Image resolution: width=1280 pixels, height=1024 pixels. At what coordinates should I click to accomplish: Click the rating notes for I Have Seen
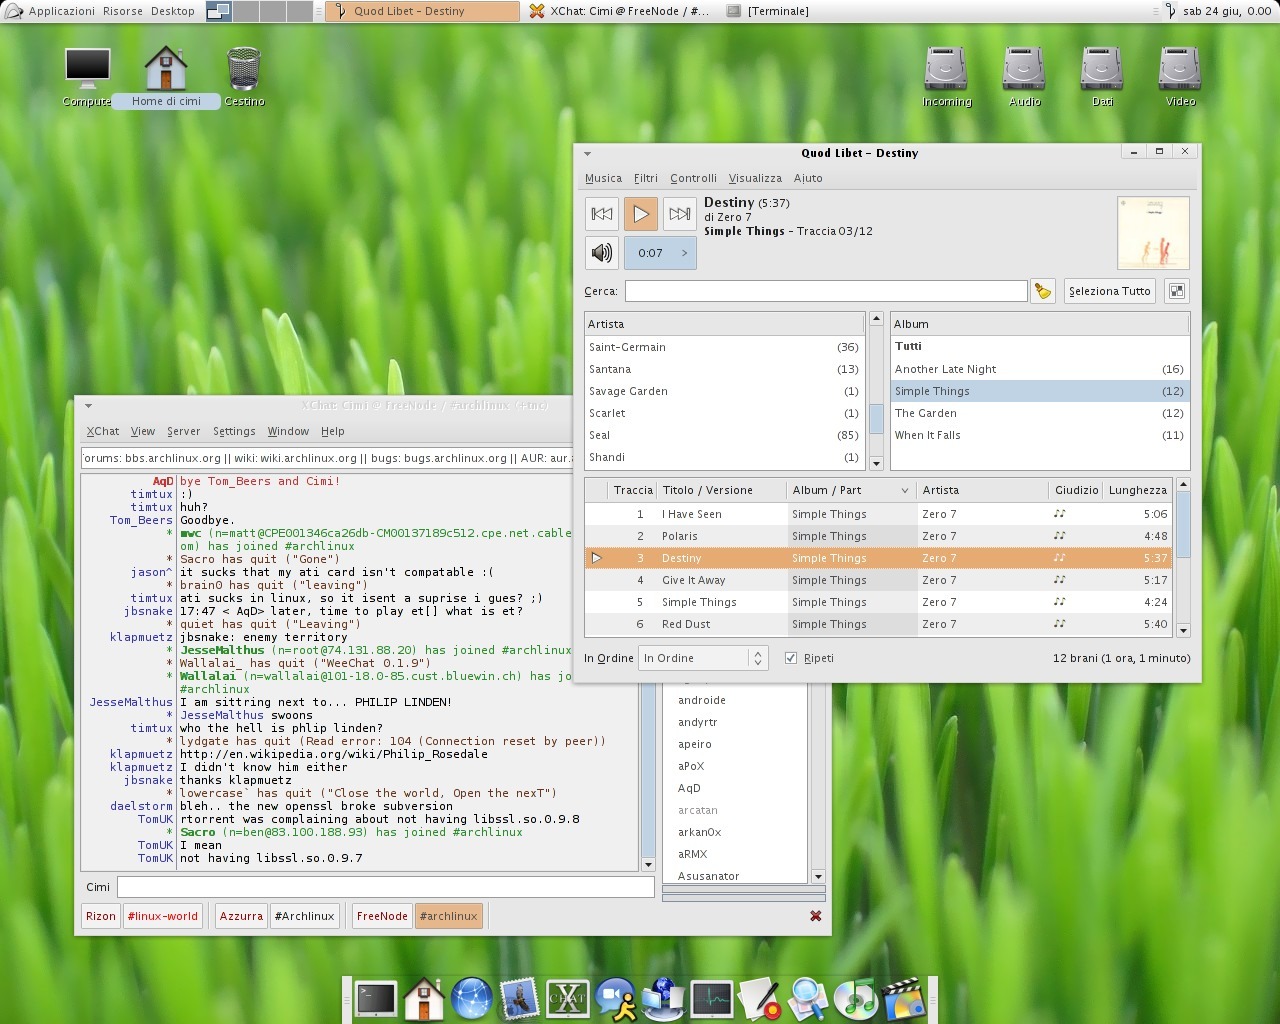click(1060, 514)
